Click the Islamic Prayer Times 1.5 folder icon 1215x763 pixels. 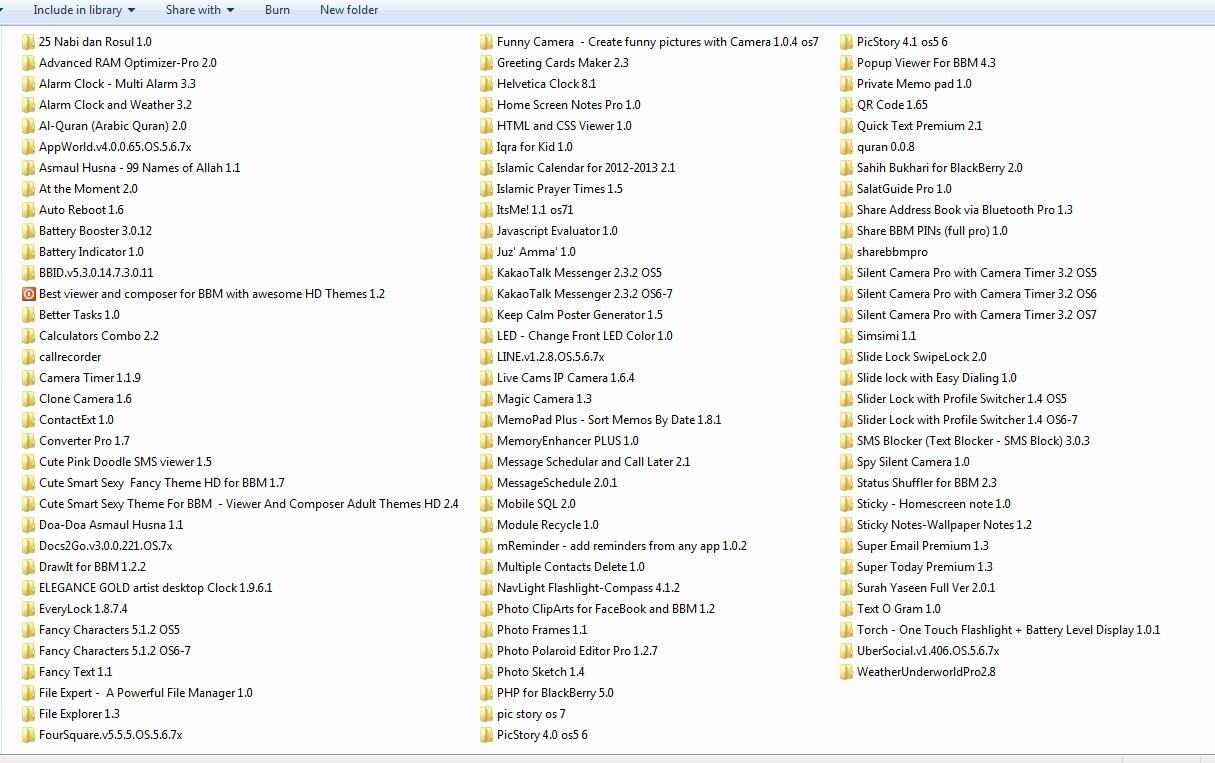486,189
